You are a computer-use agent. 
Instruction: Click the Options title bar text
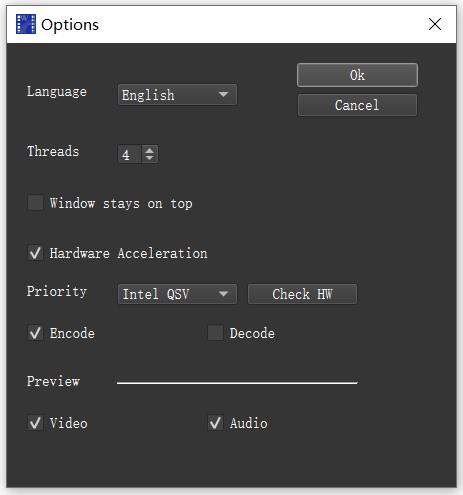(x=70, y=25)
